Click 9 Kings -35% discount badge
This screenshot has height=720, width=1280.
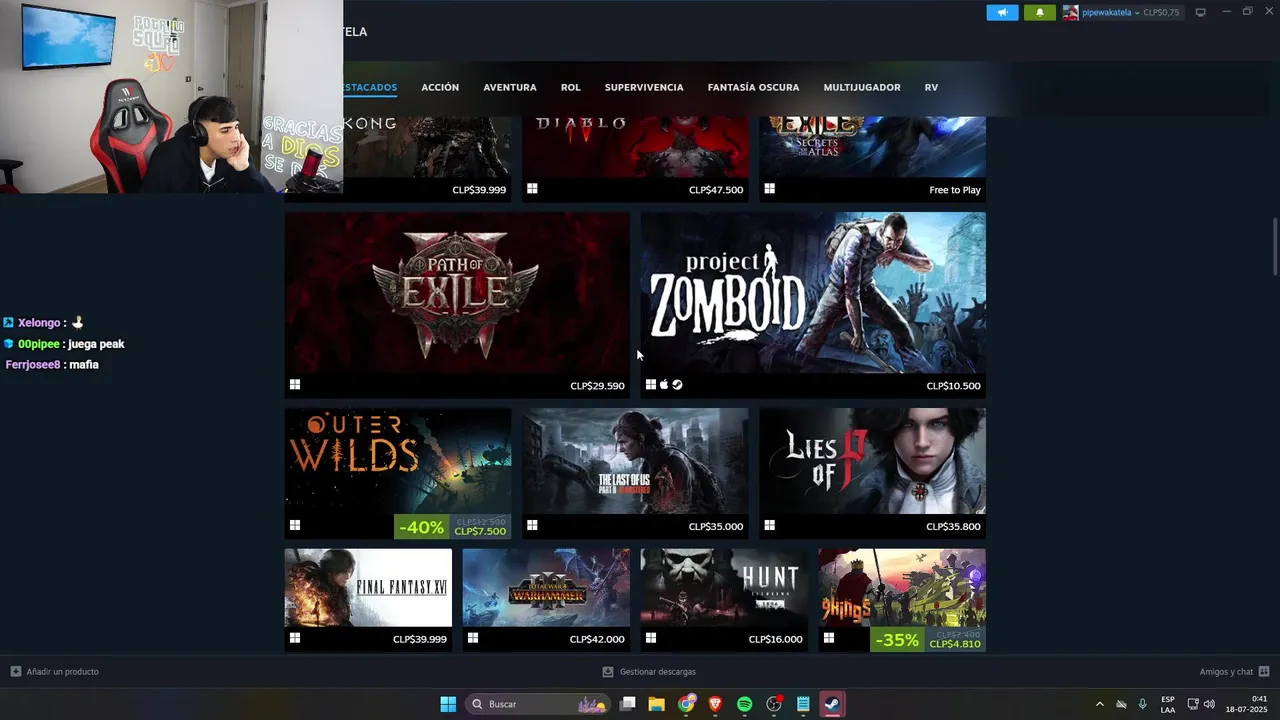click(x=897, y=640)
